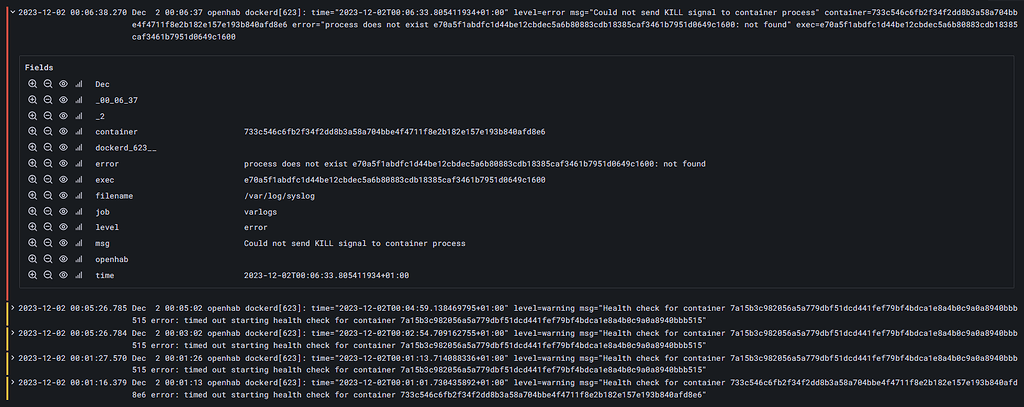This screenshot has height=407, width=1024.
Task: Expand the 00:05:26.785 warning log row
Action: (12, 308)
